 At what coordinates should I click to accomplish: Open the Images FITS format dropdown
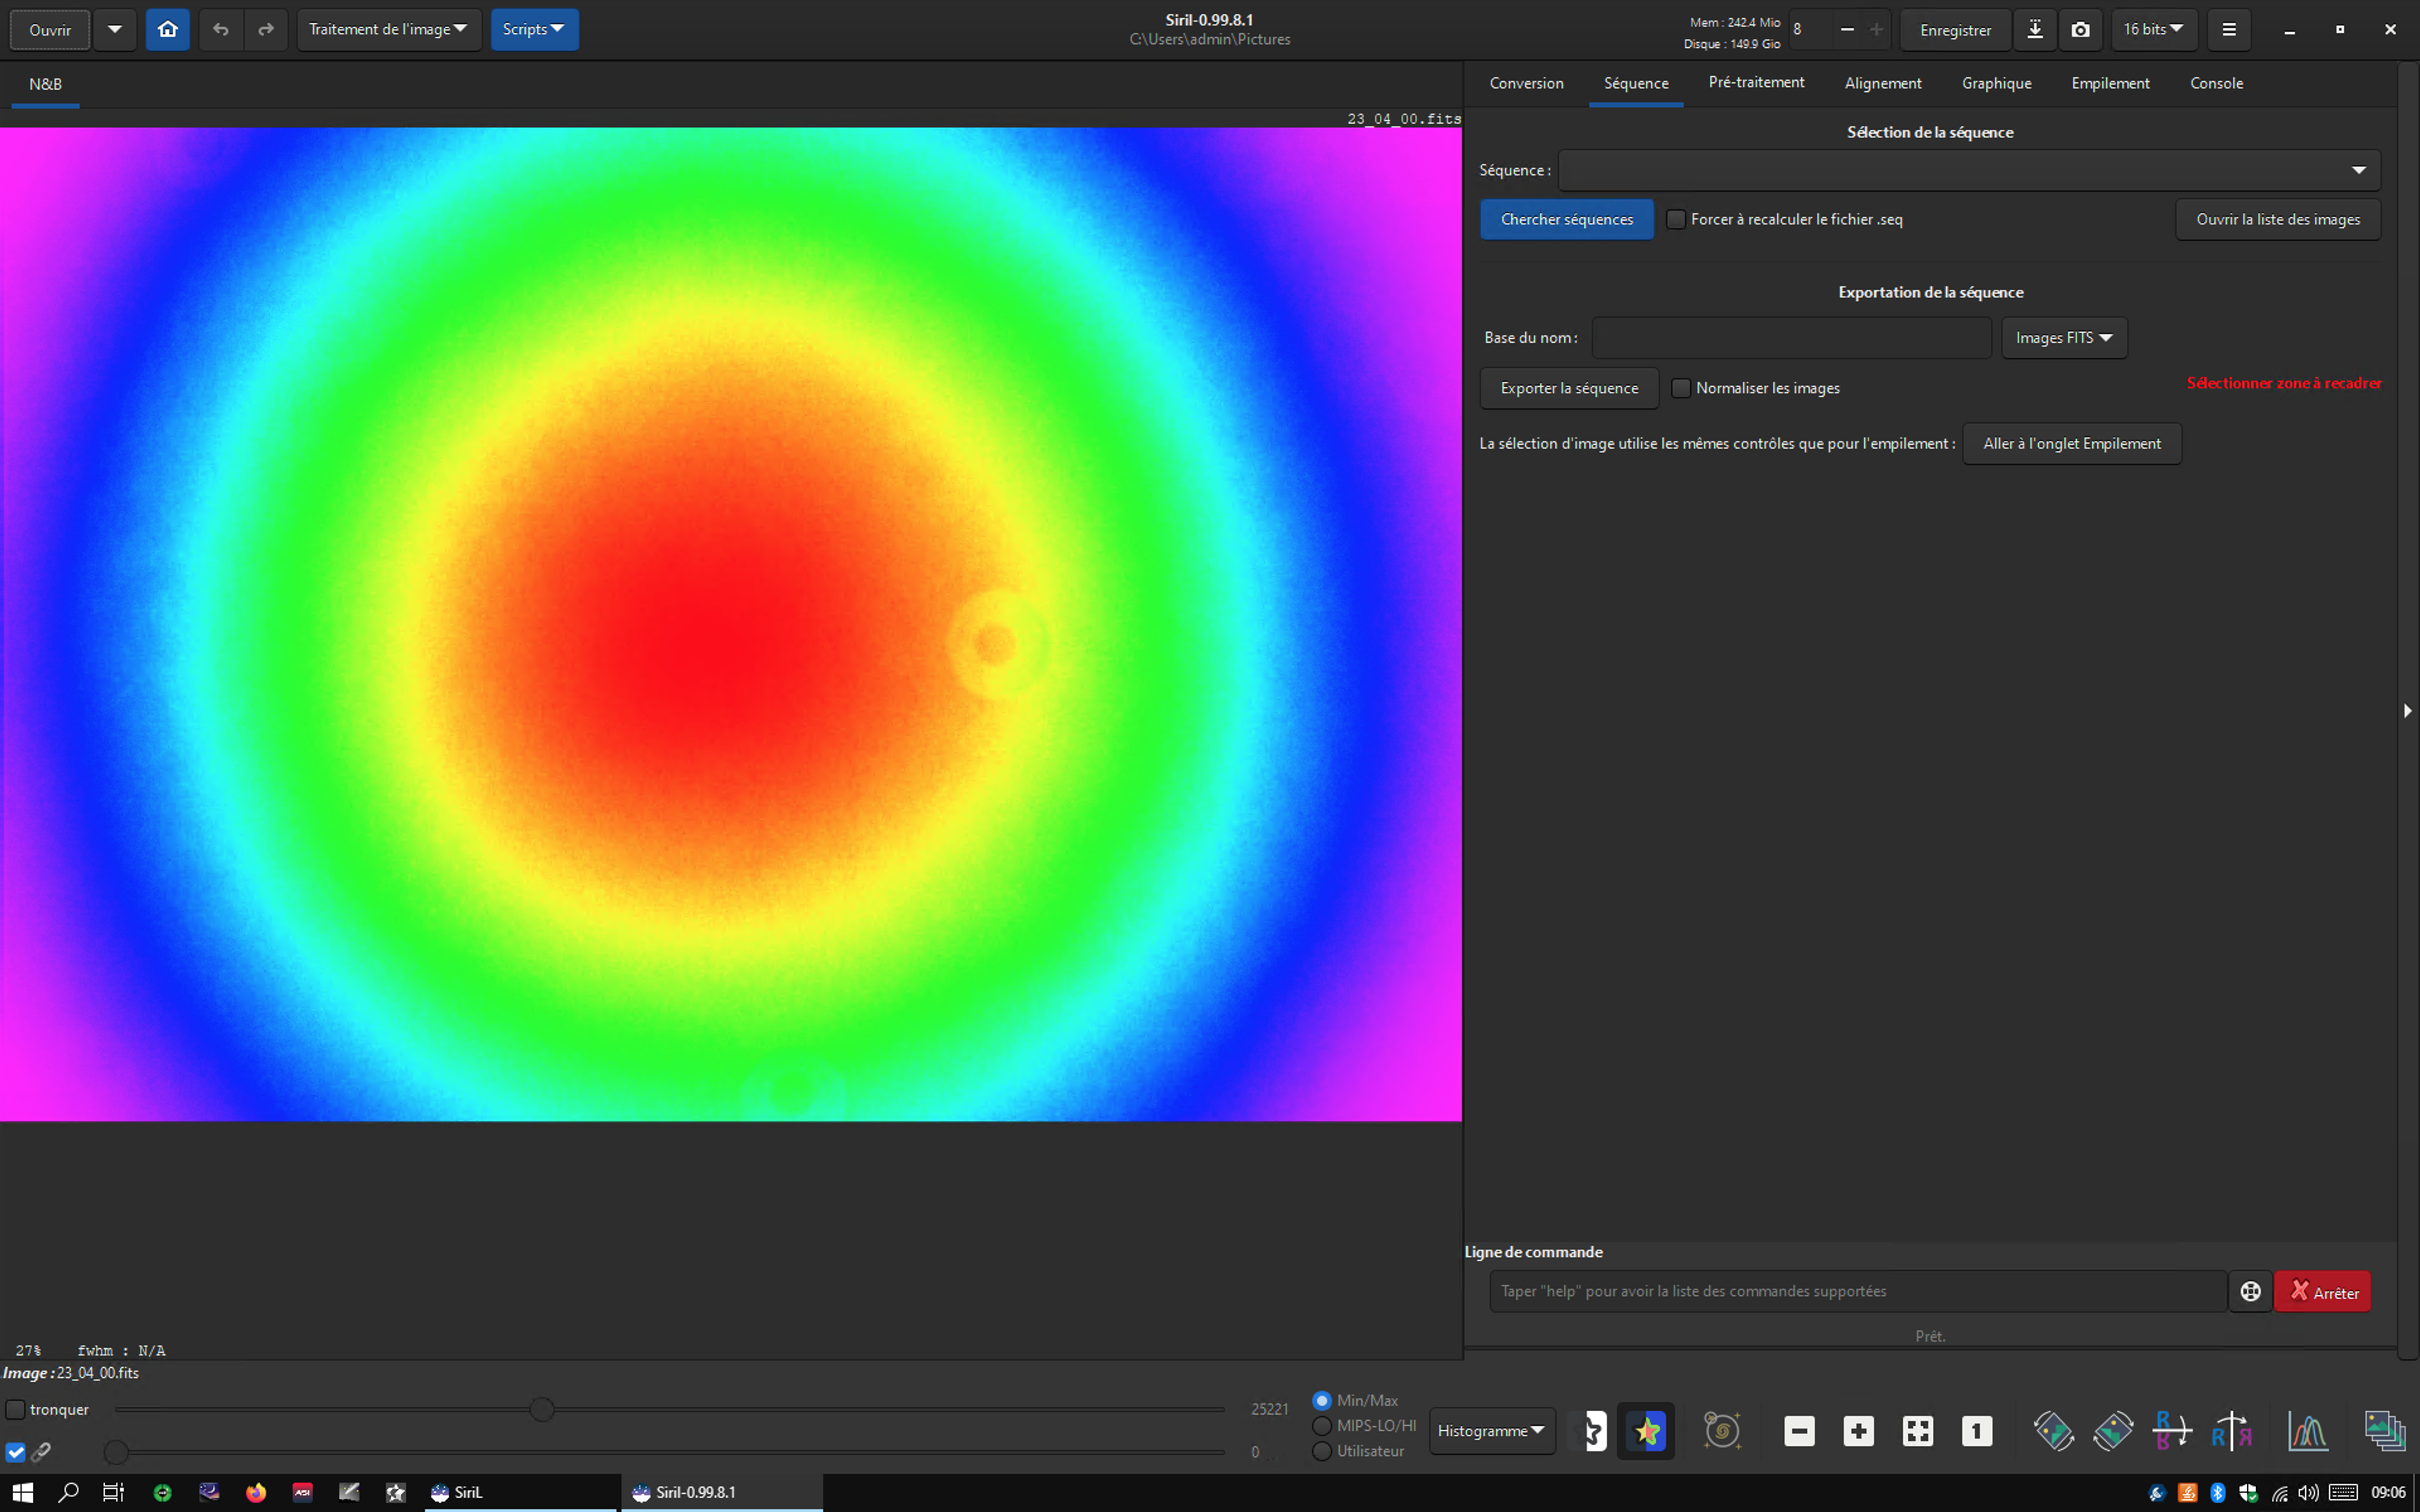(2064, 338)
